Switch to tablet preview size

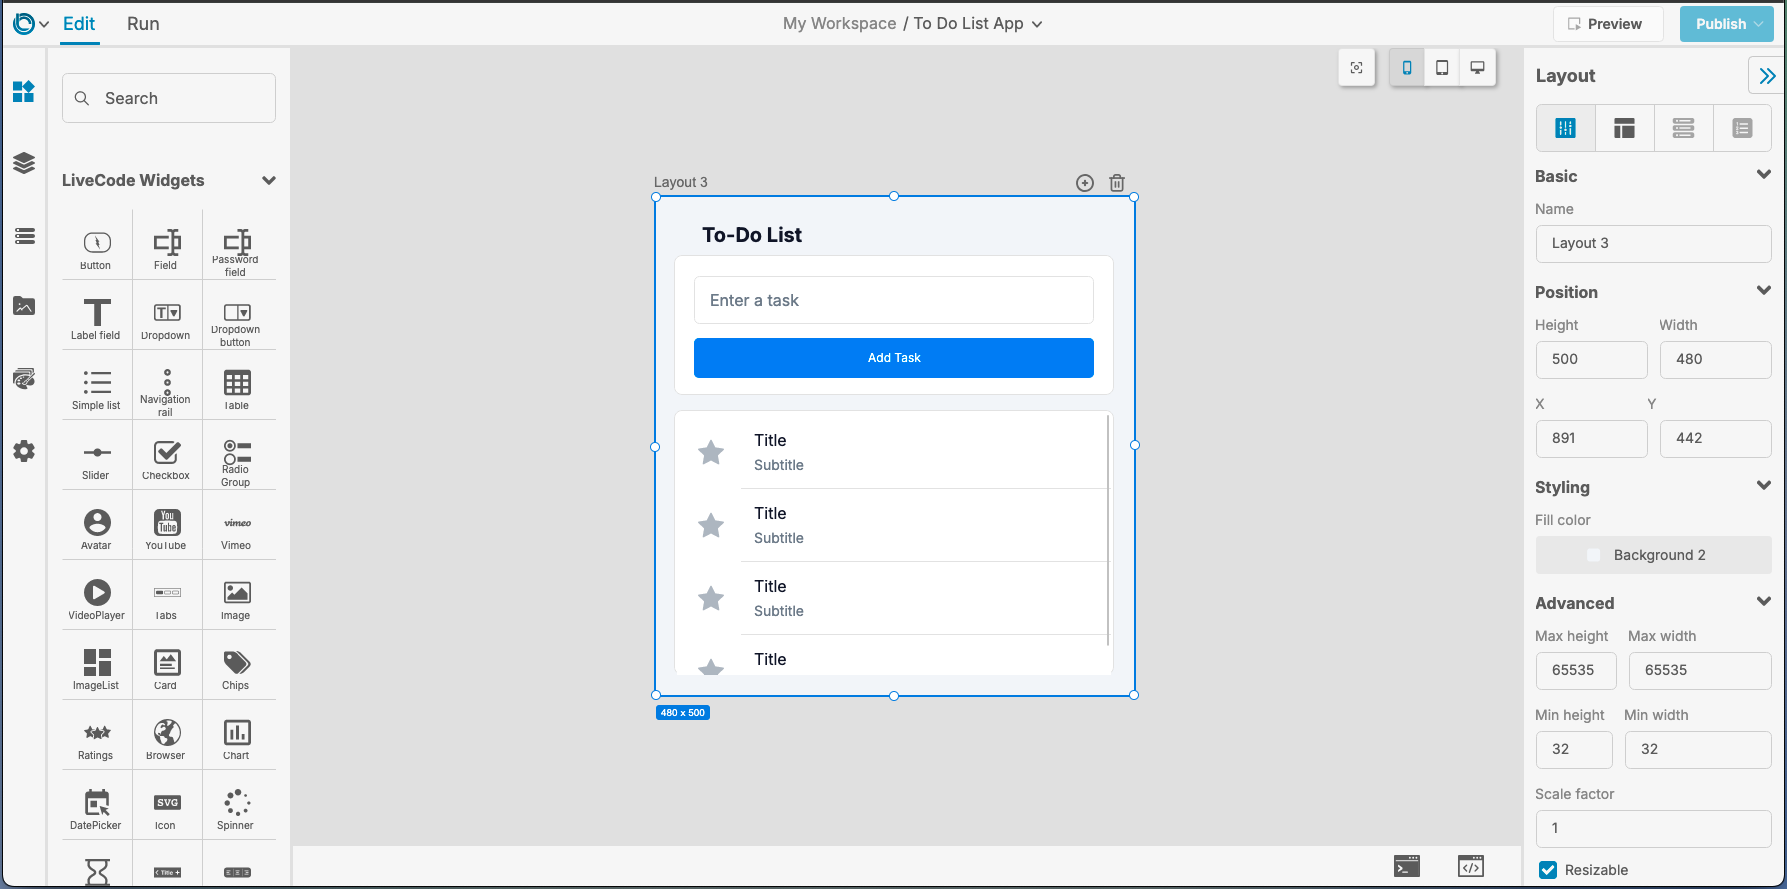tap(1442, 68)
